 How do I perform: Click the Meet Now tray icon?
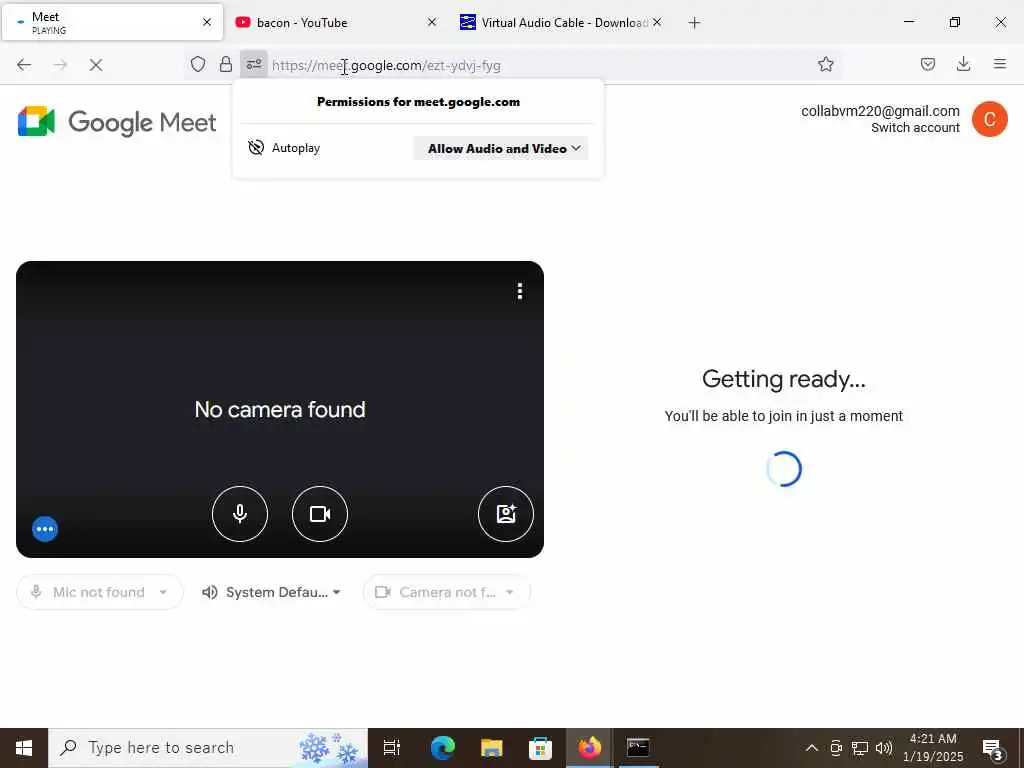point(836,748)
